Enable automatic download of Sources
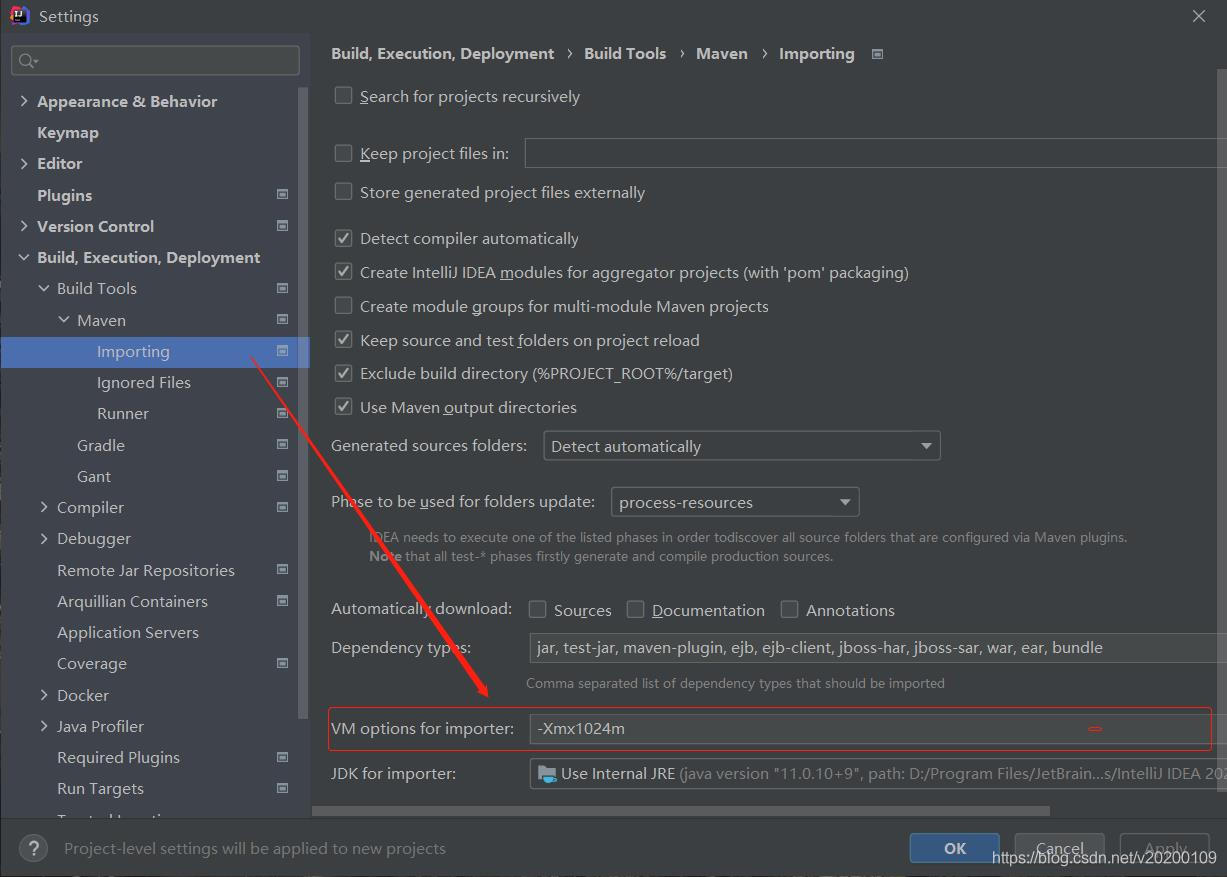The height and width of the screenshot is (877, 1227). coord(537,609)
